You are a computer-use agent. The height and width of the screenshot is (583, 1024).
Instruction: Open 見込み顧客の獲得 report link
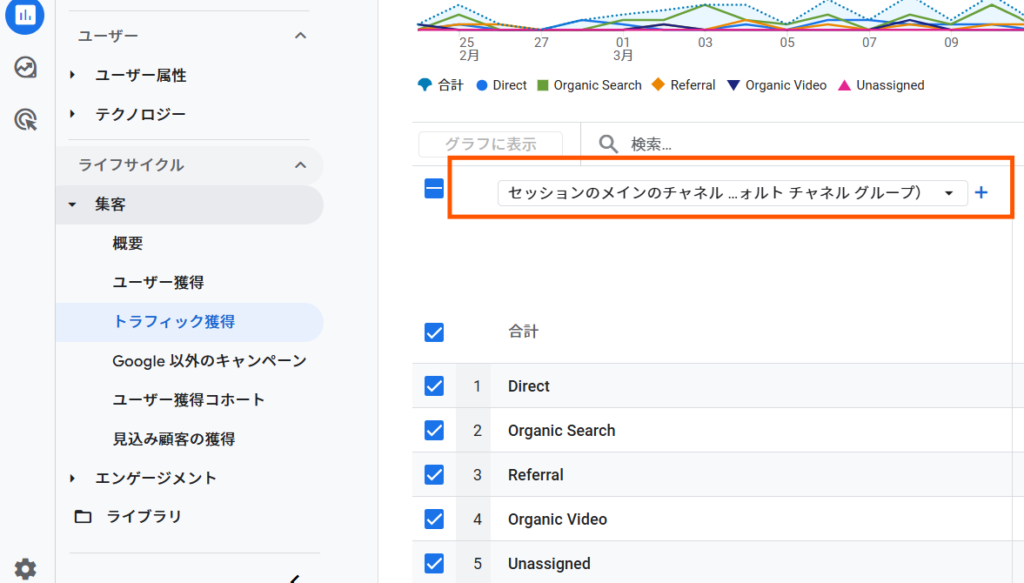pyautogui.click(x=173, y=439)
